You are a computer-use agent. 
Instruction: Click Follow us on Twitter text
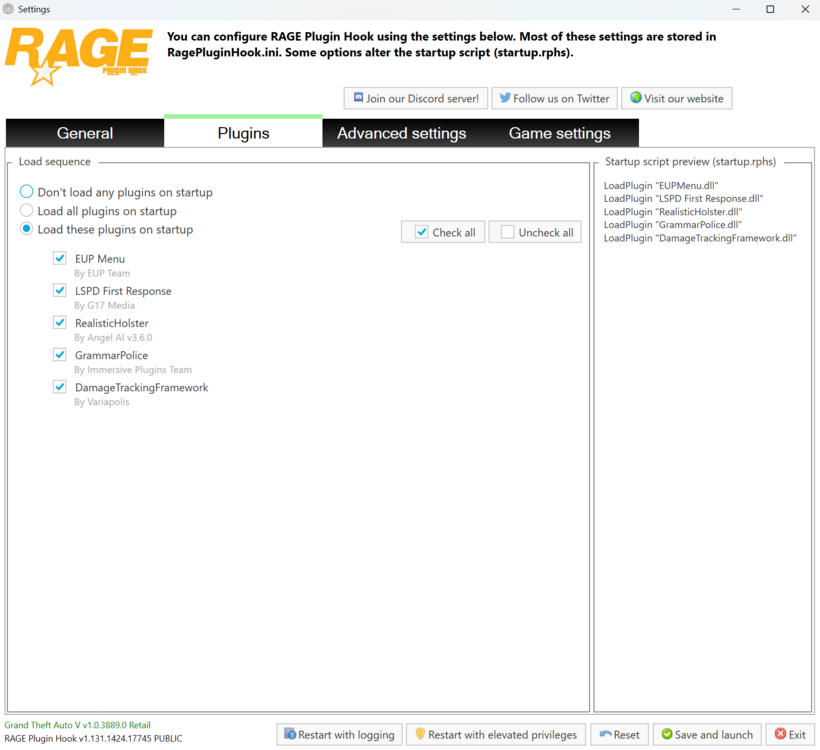[561, 98]
